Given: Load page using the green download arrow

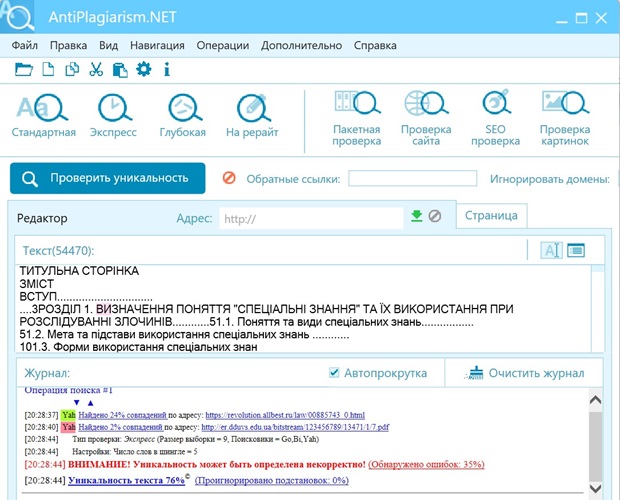Looking at the screenshot, I should tap(417, 216).
